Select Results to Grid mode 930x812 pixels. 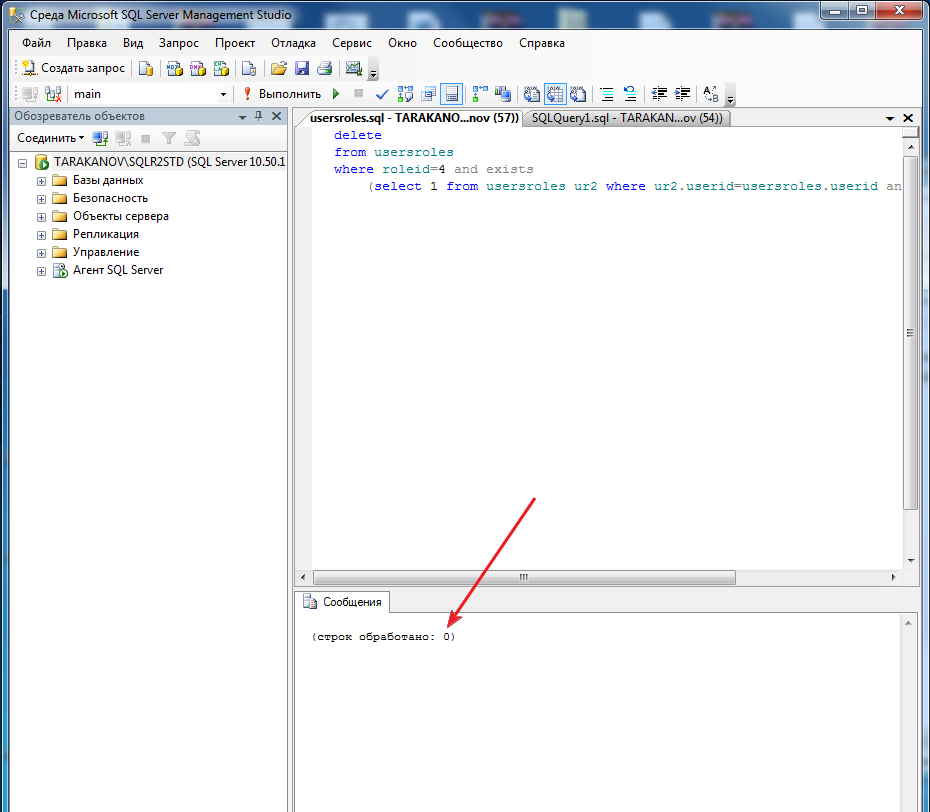click(x=555, y=94)
